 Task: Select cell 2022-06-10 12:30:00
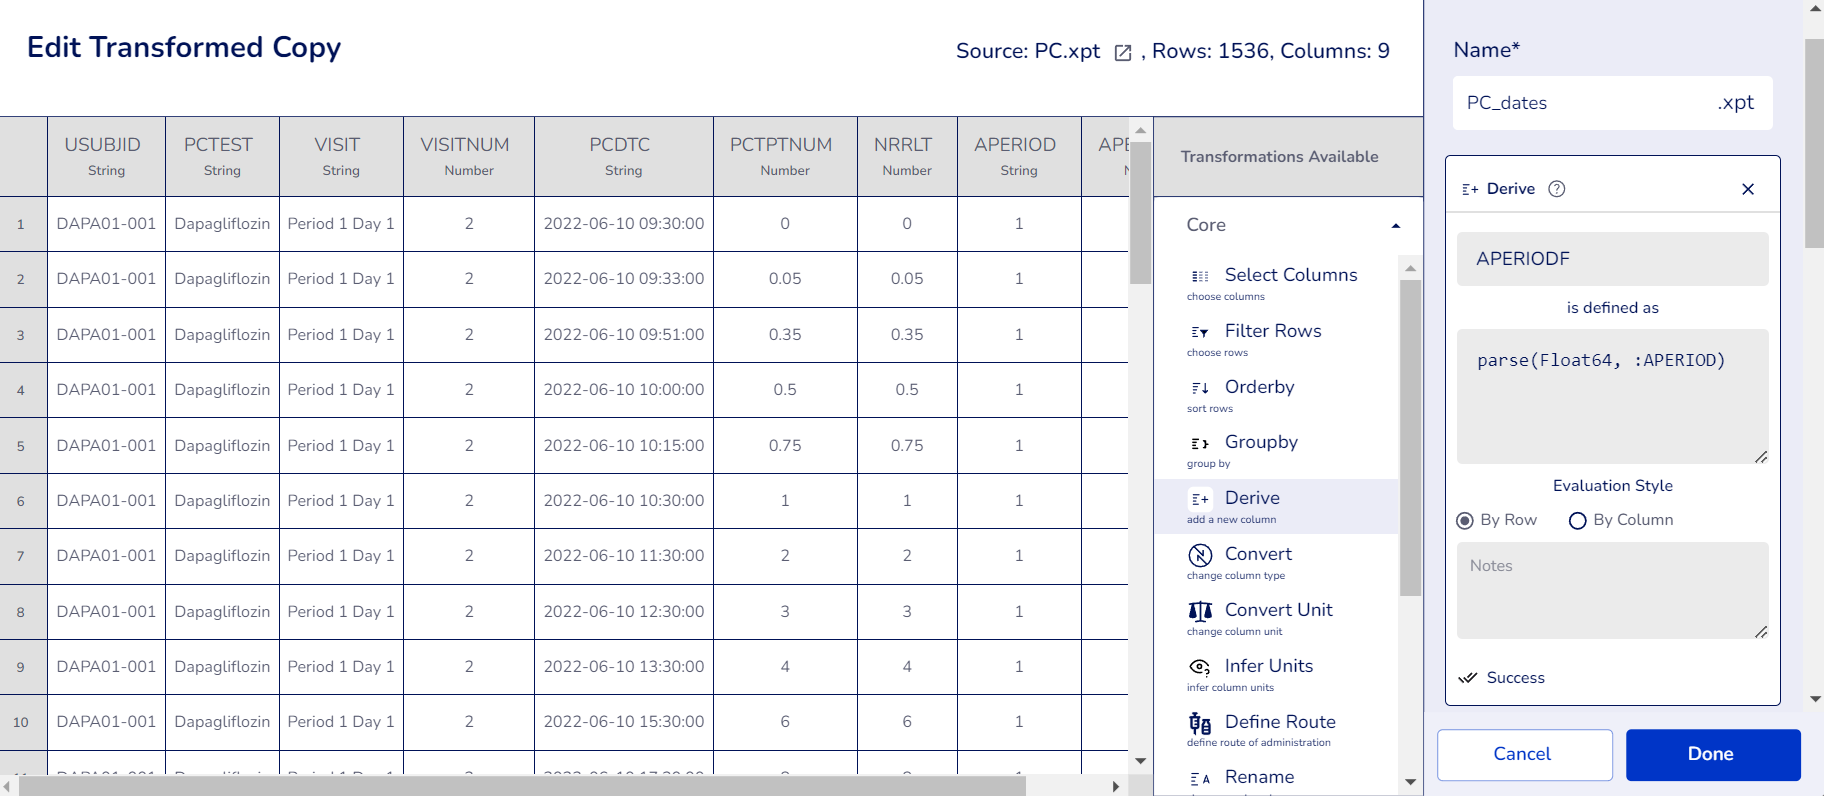click(x=624, y=612)
